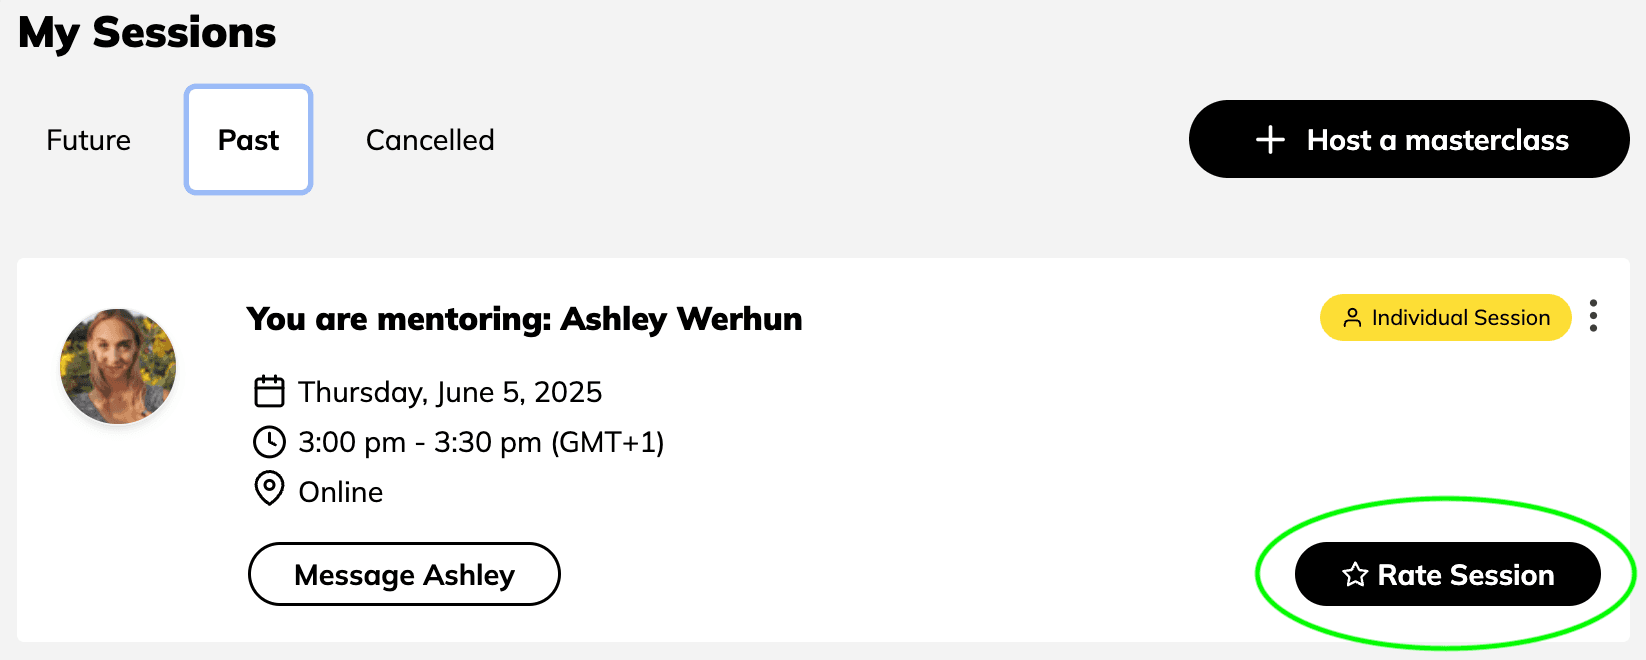Open Ashley Werhun's profile photo

[x=118, y=366]
